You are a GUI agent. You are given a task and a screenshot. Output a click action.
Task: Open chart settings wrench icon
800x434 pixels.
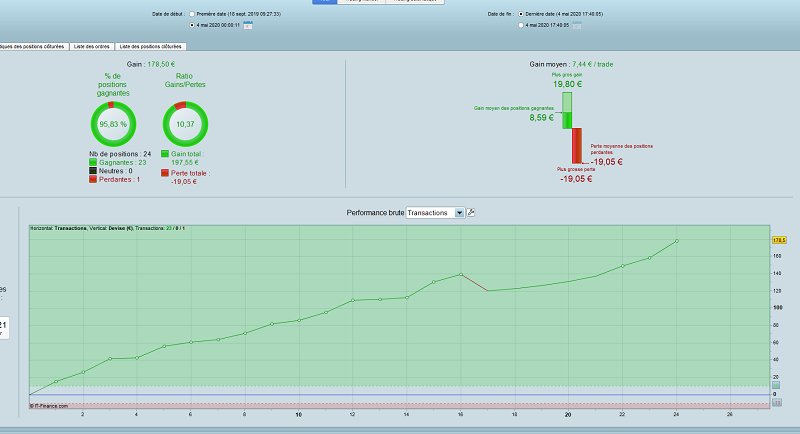471,213
